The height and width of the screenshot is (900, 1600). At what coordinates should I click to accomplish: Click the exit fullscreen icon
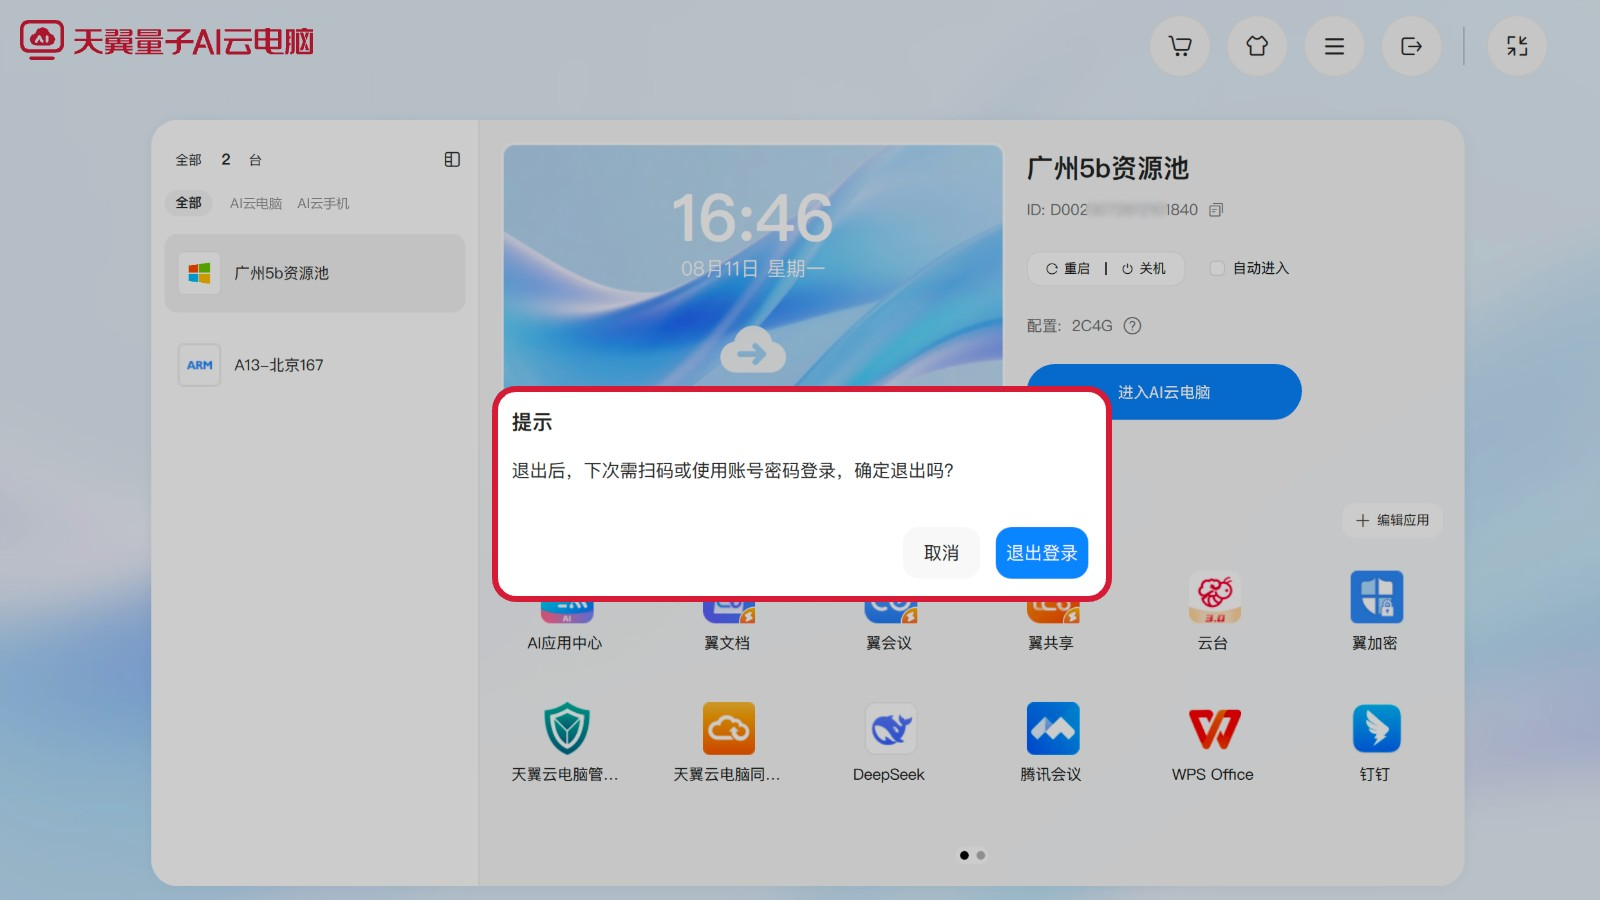[1517, 46]
